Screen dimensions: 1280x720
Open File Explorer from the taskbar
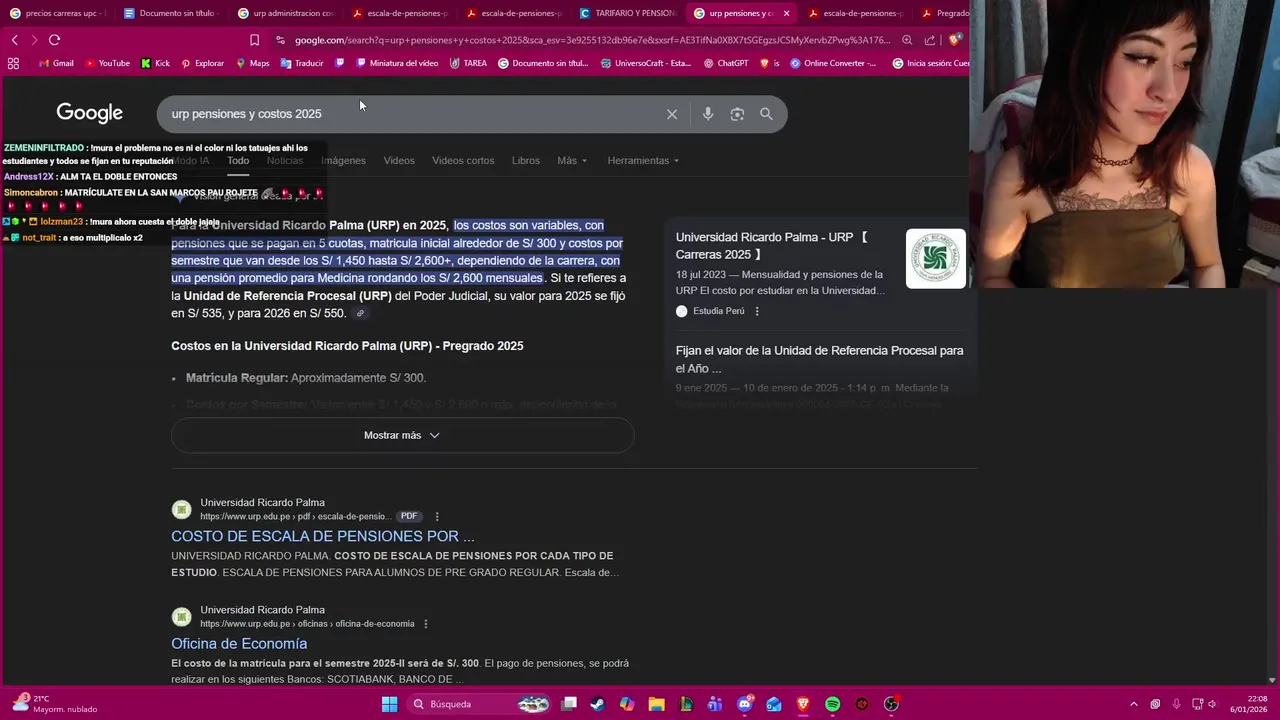coord(657,704)
